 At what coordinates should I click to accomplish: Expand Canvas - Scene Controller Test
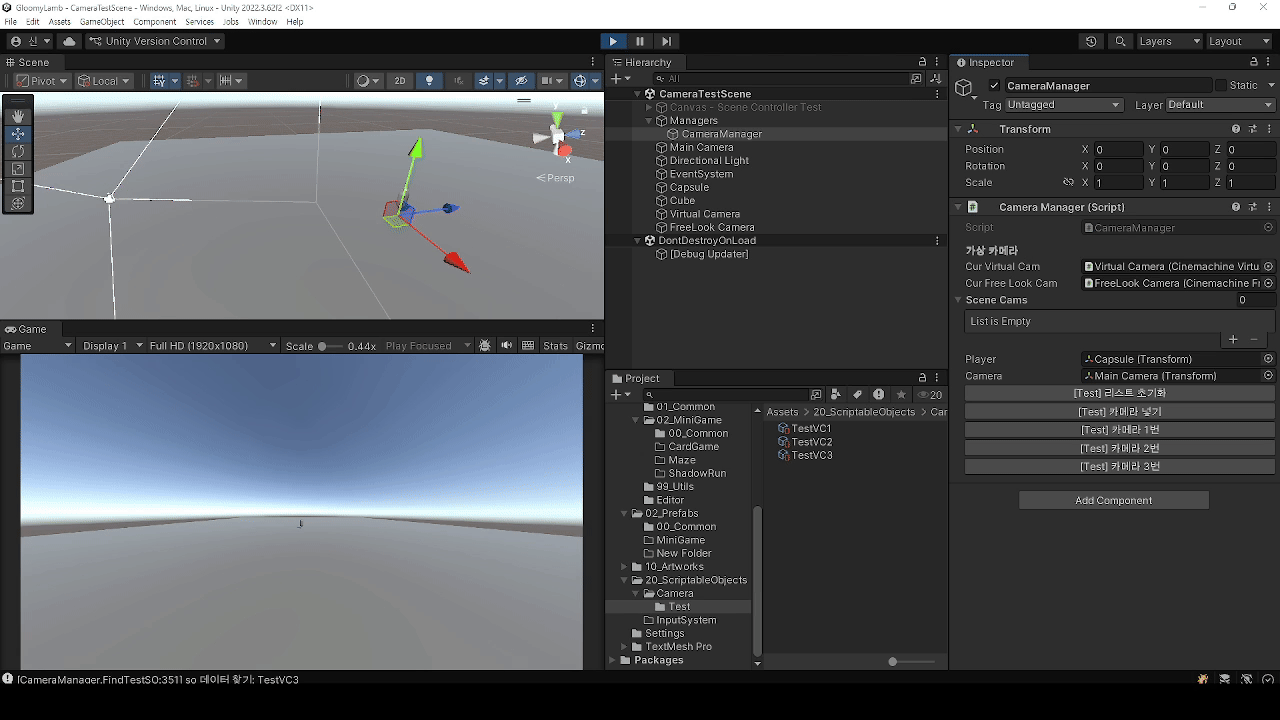648,107
